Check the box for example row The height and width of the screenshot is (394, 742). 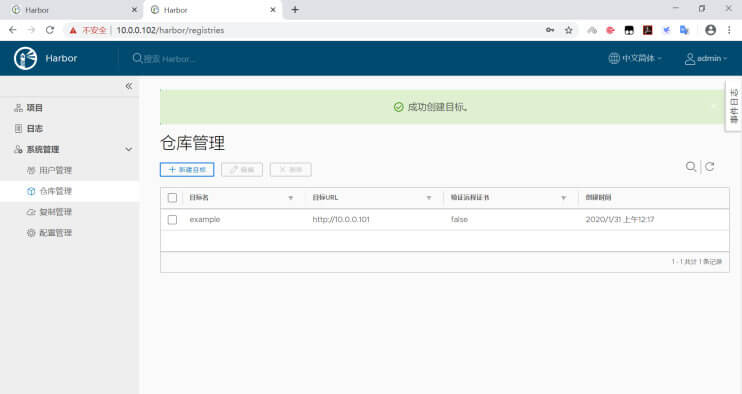coord(172,220)
